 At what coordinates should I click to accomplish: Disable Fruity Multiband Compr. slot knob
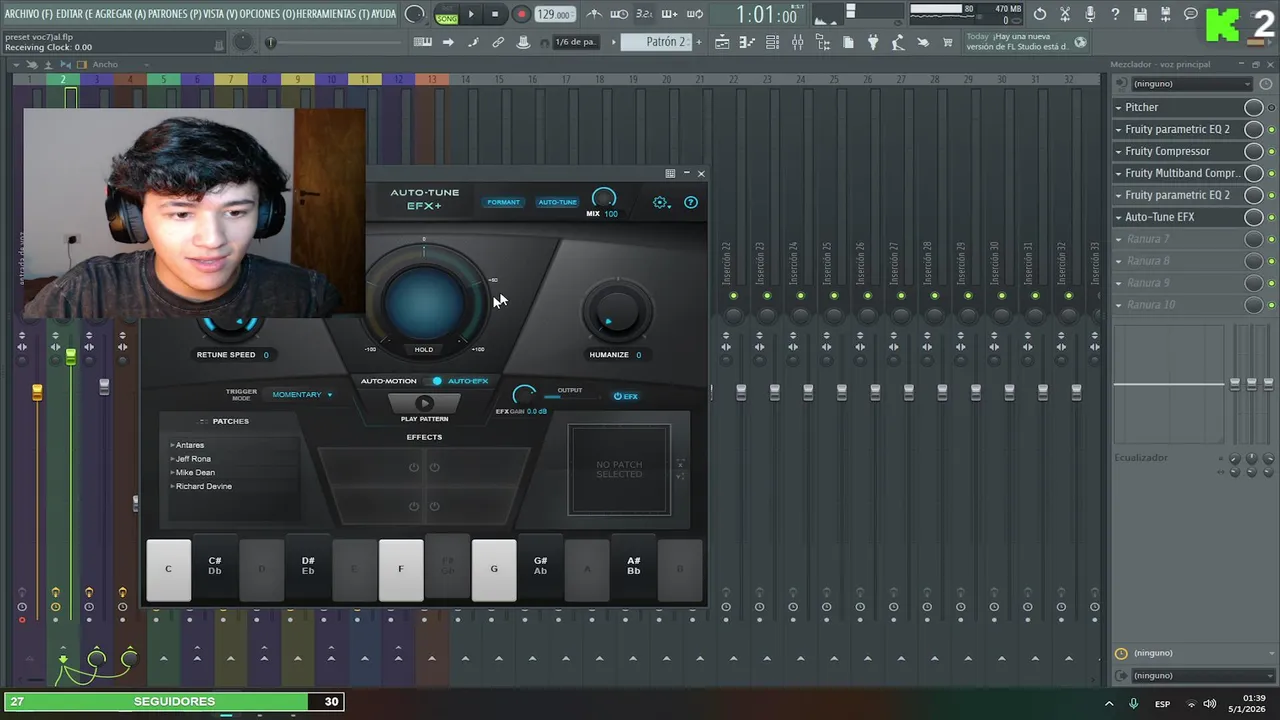[x=1253, y=173]
